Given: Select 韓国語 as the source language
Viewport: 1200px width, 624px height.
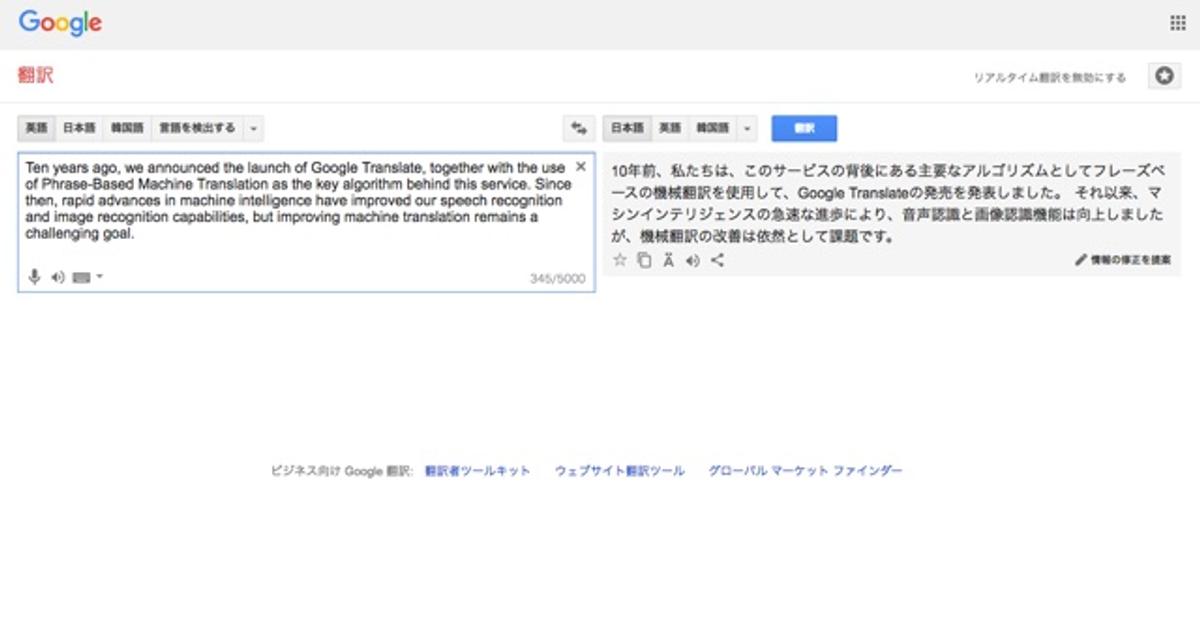Looking at the screenshot, I should [x=127, y=128].
